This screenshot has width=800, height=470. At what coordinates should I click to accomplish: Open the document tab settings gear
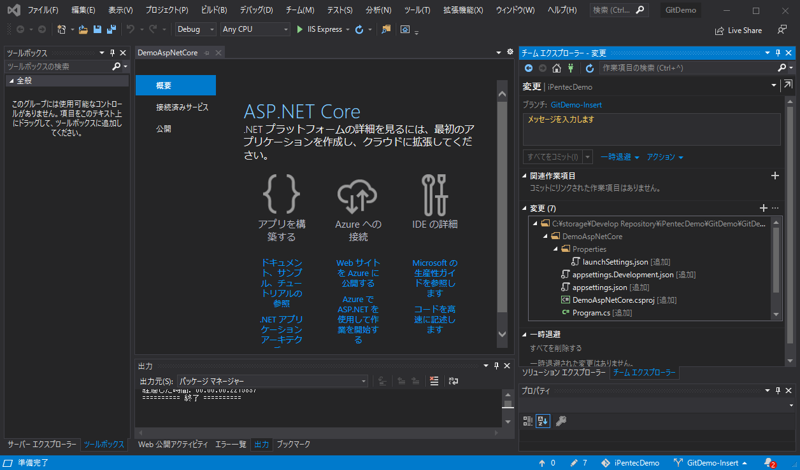[510, 52]
